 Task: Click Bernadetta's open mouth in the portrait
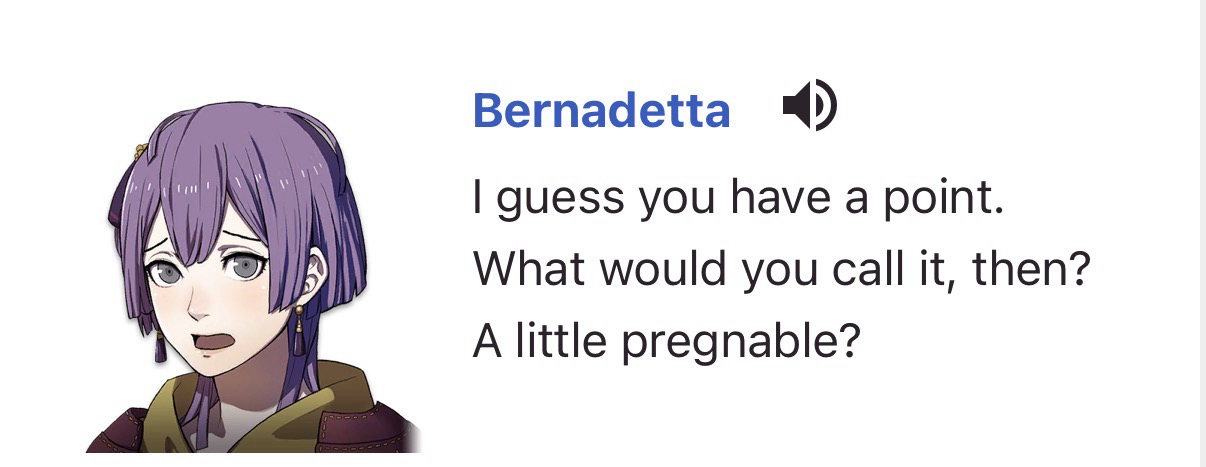click(x=216, y=343)
